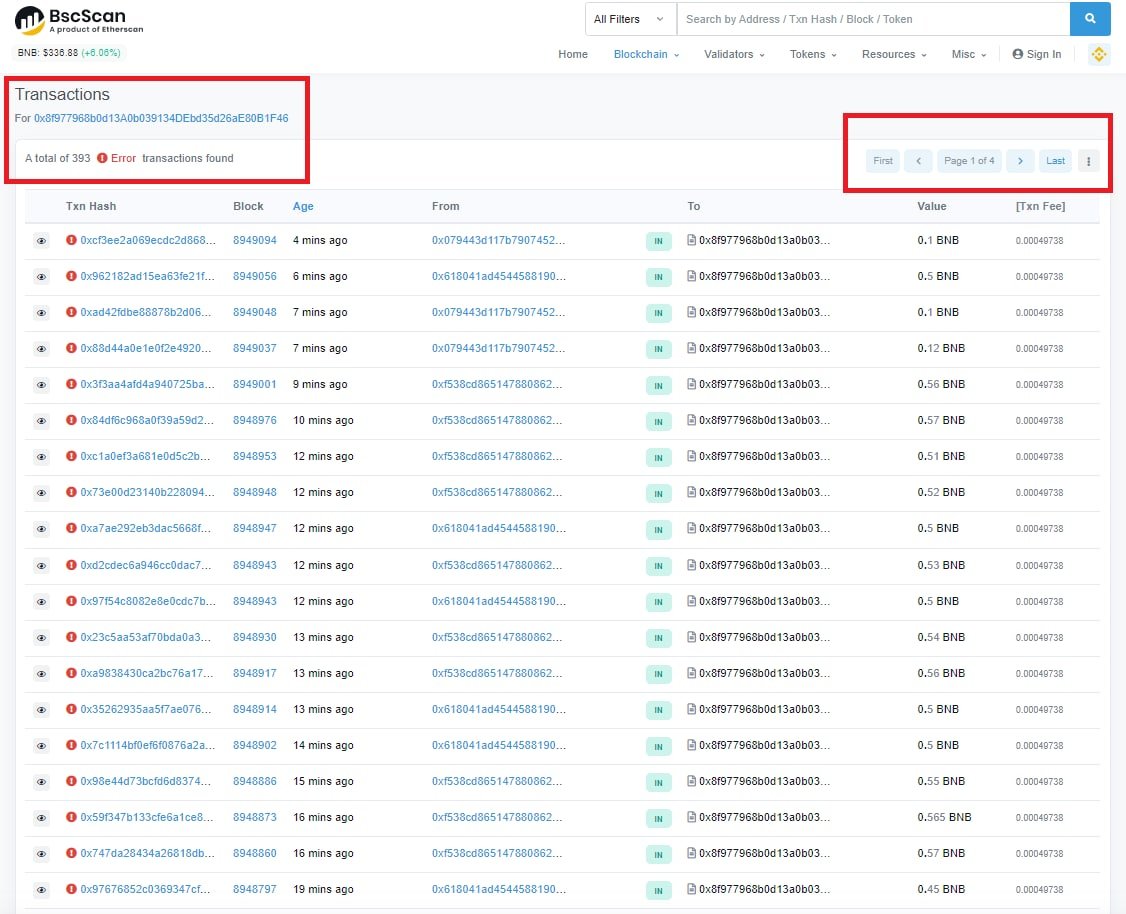This screenshot has height=914, width=1126.
Task: Click error icon on row 0x747da28434a26818db
Action: click(71, 853)
